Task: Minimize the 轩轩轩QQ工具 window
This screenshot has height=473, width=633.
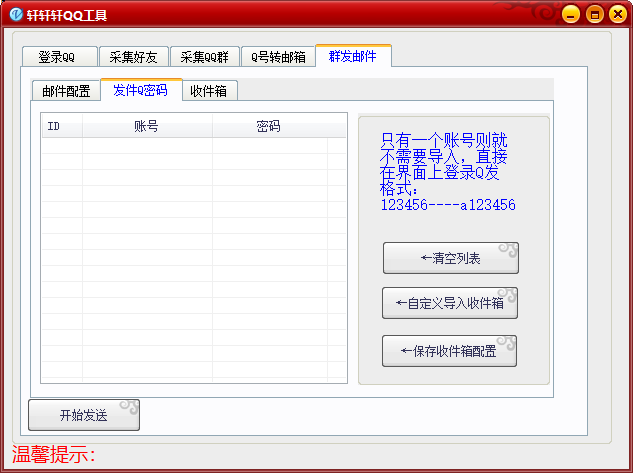Action: (571, 15)
